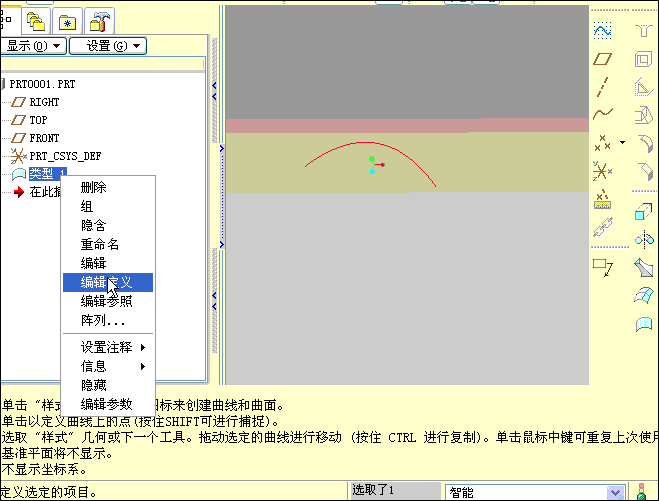Click the extrude tool icon
This screenshot has width=659, height=501.
tap(643, 211)
